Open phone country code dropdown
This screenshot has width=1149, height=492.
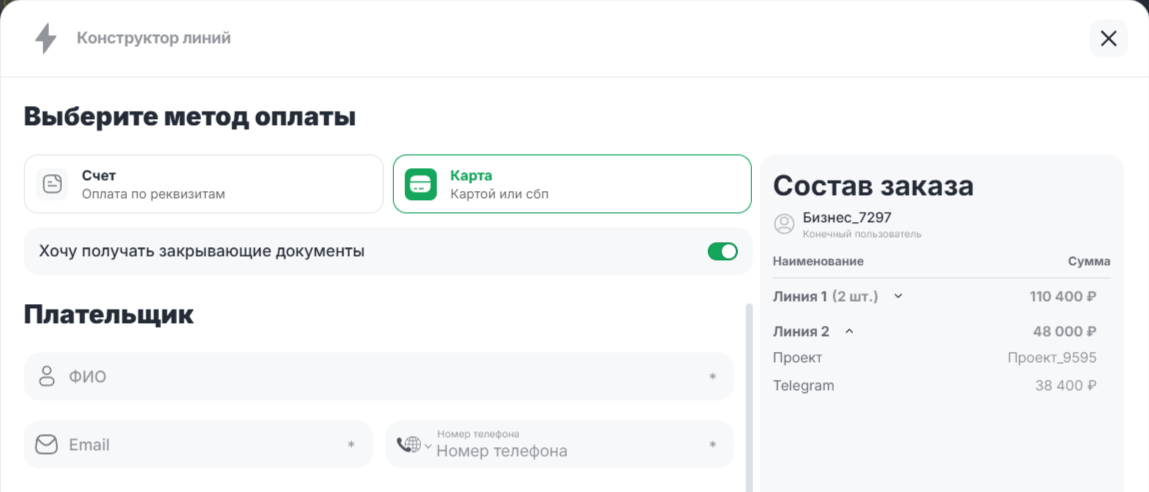414,445
